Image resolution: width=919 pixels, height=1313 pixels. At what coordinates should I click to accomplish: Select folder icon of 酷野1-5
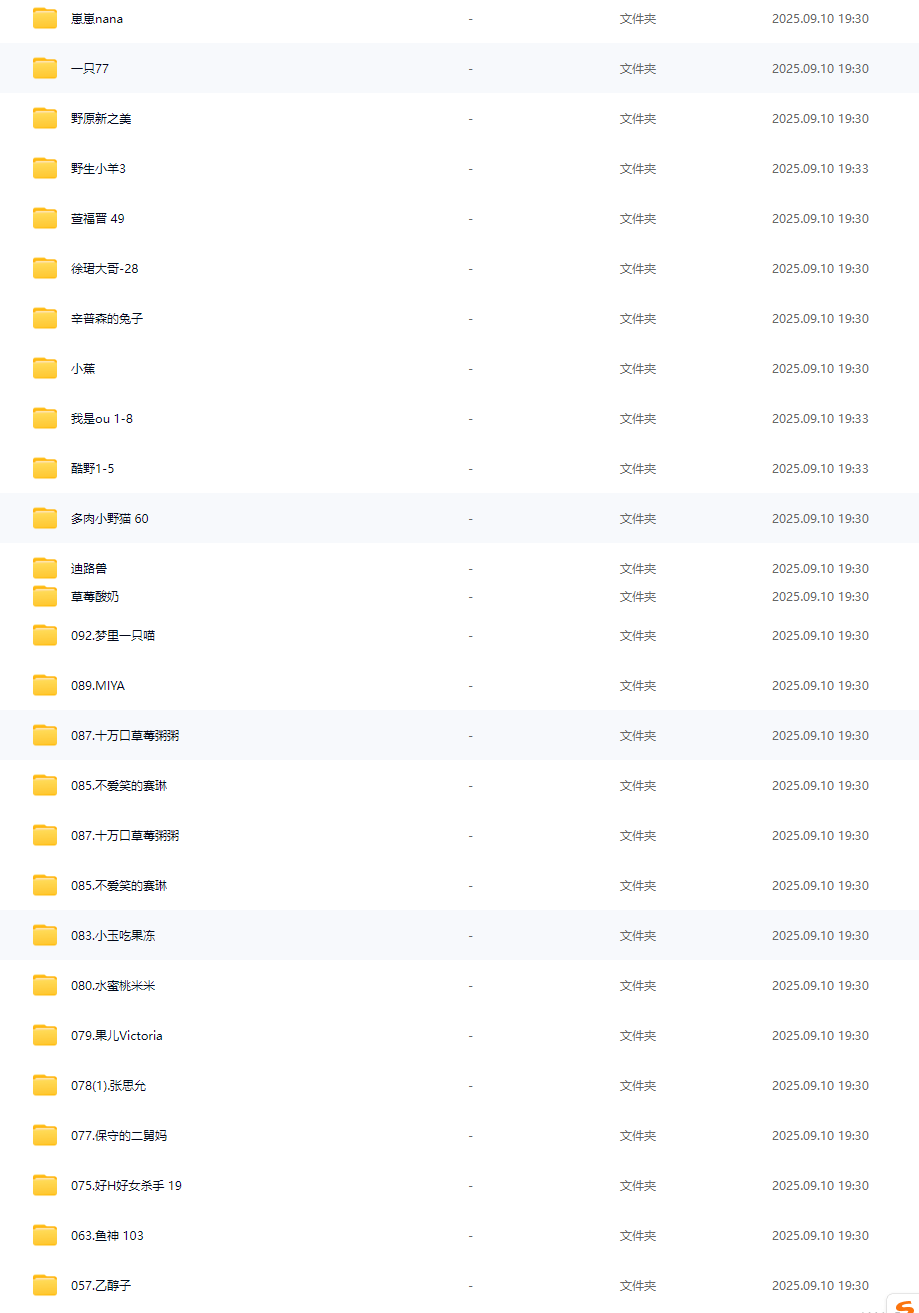[45, 468]
